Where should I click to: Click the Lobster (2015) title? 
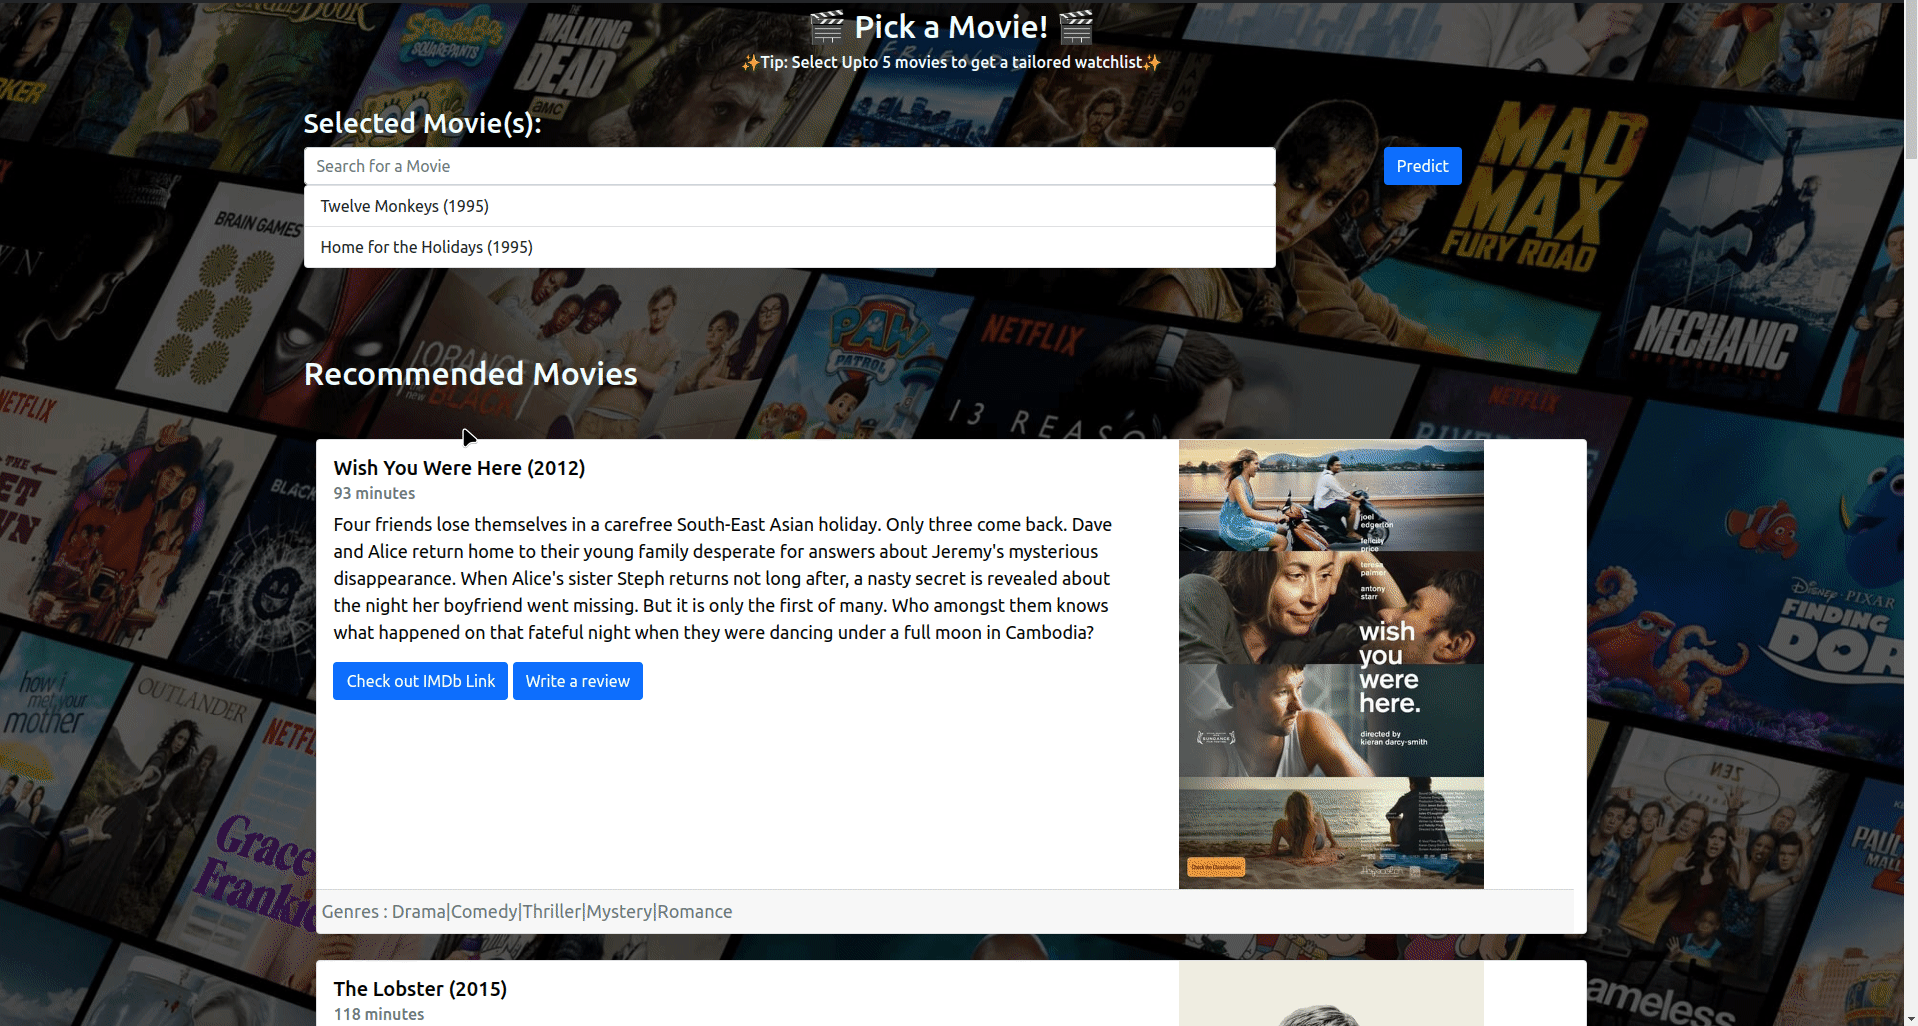[x=420, y=989]
